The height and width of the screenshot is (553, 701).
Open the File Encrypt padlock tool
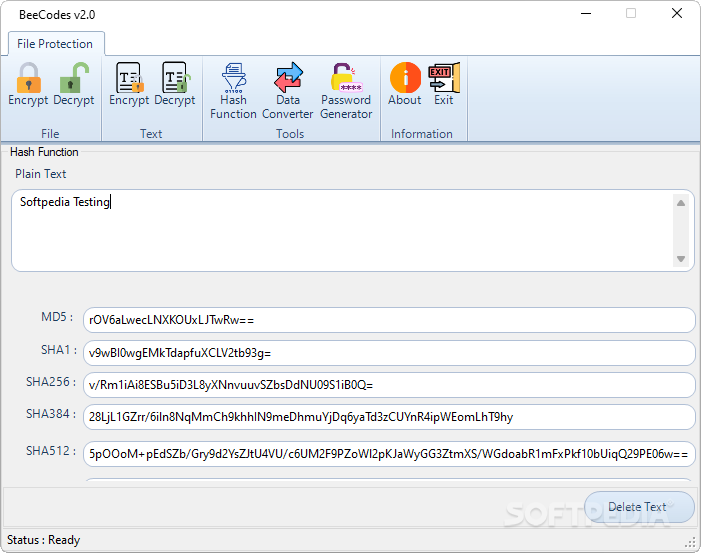tap(28, 84)
